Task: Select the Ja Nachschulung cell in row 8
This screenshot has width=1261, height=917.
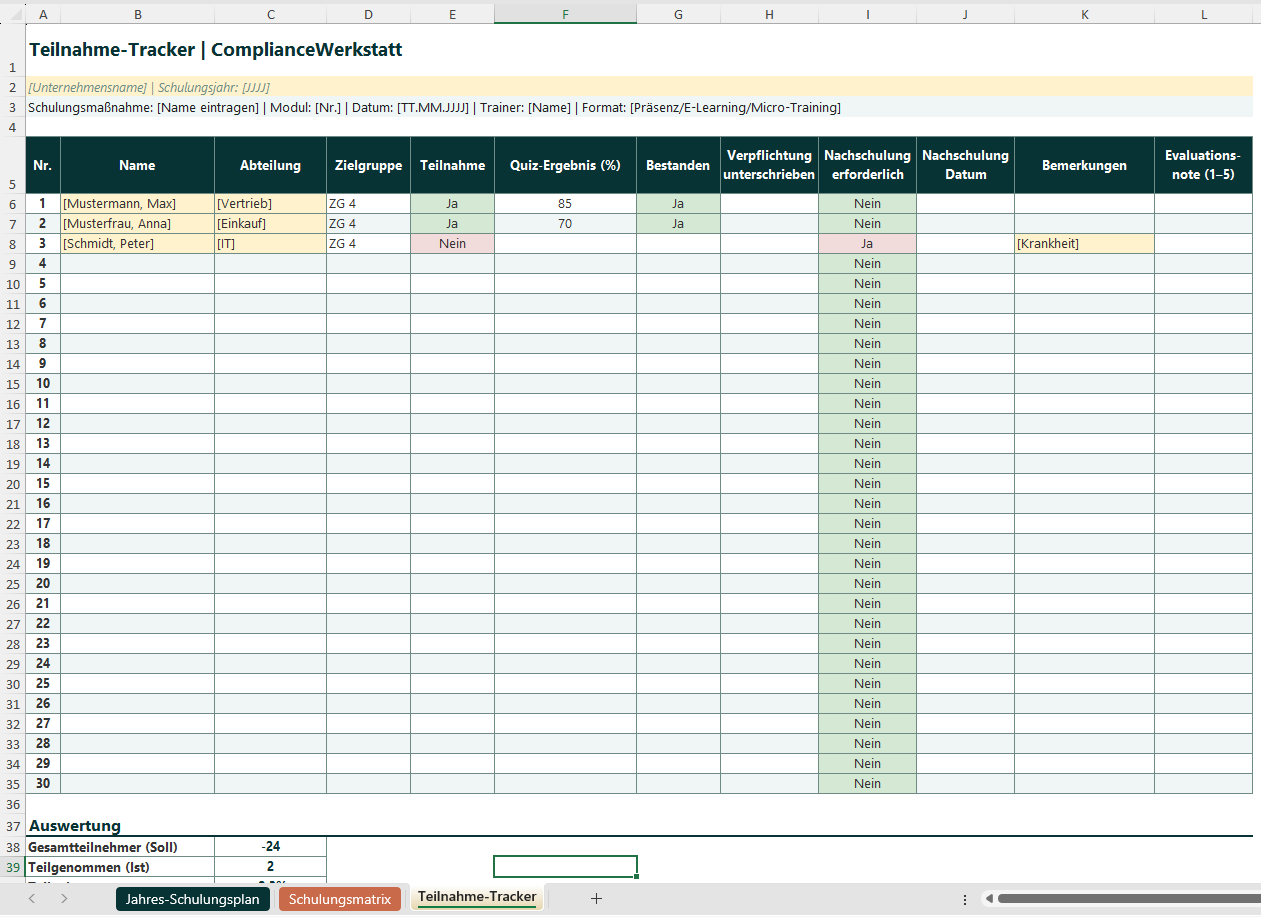Action: click(x=867, y=243)
